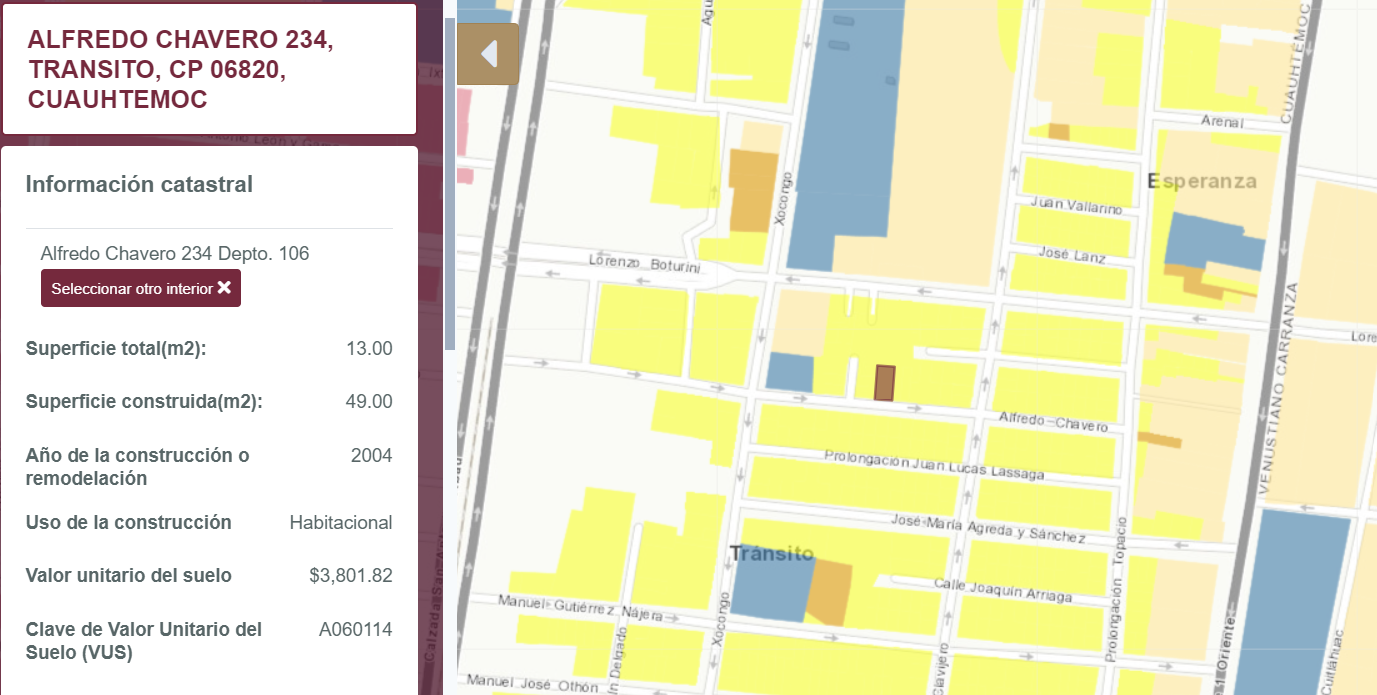The width and height of the screenshot is (1377, 695).
Task: Select the small orange parcel near Arenal street
Action: coord(1058,132)
